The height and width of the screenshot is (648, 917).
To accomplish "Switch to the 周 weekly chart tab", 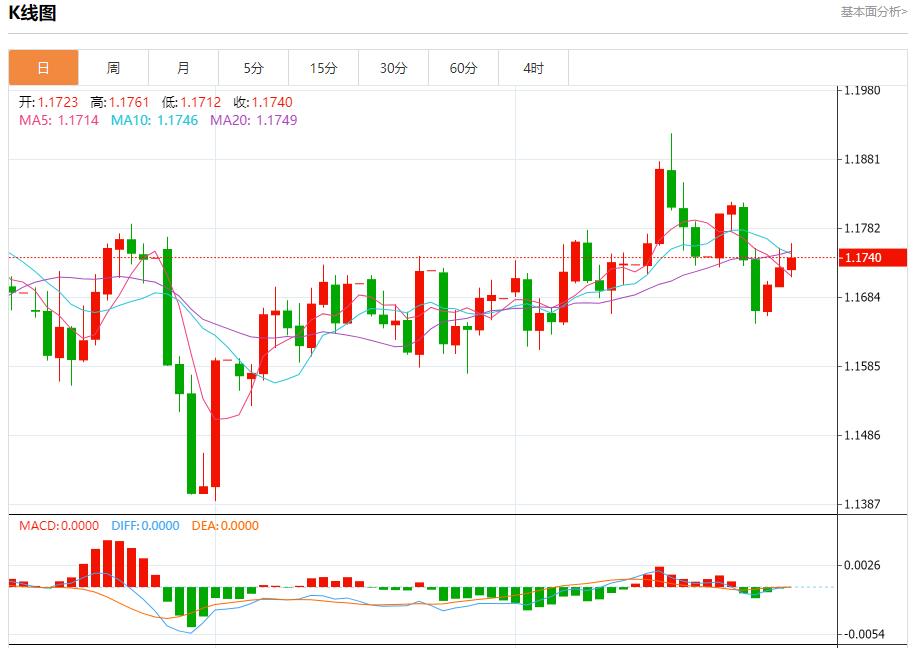I will 113,67.
